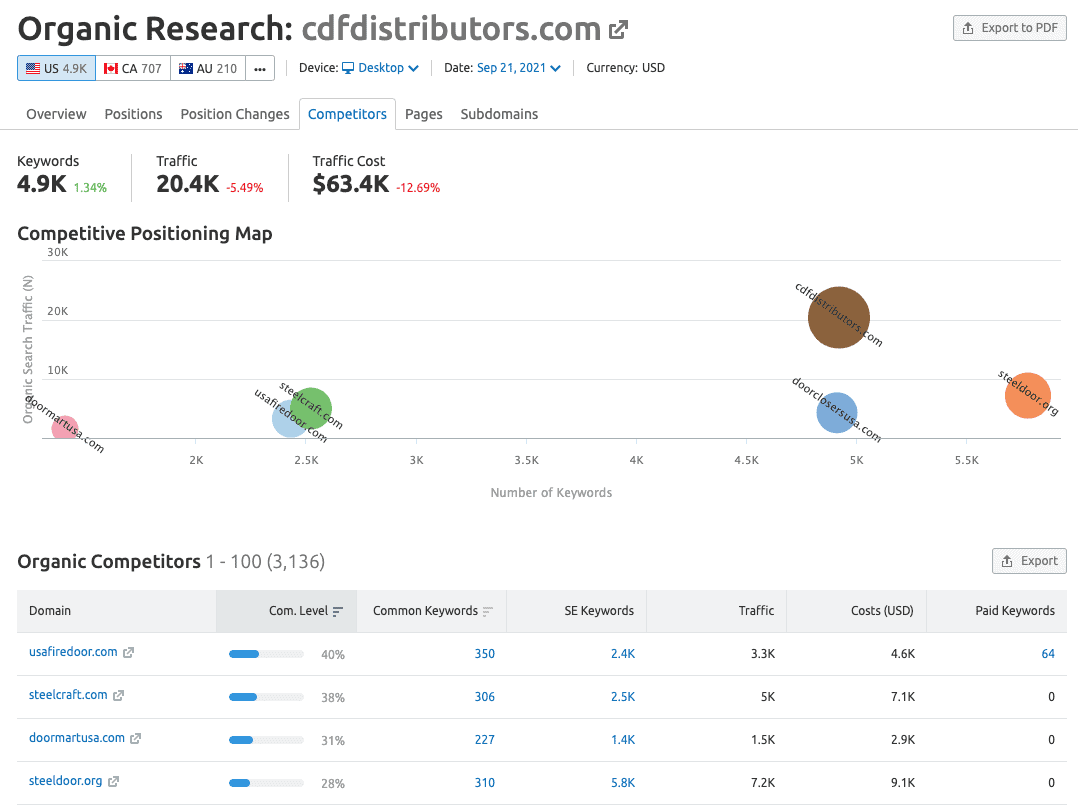Image resolution: width=1078 pixels, height=809 pixels.
Task: Click the Keywords 4.9K metric value
Action: tap(42, 184)
